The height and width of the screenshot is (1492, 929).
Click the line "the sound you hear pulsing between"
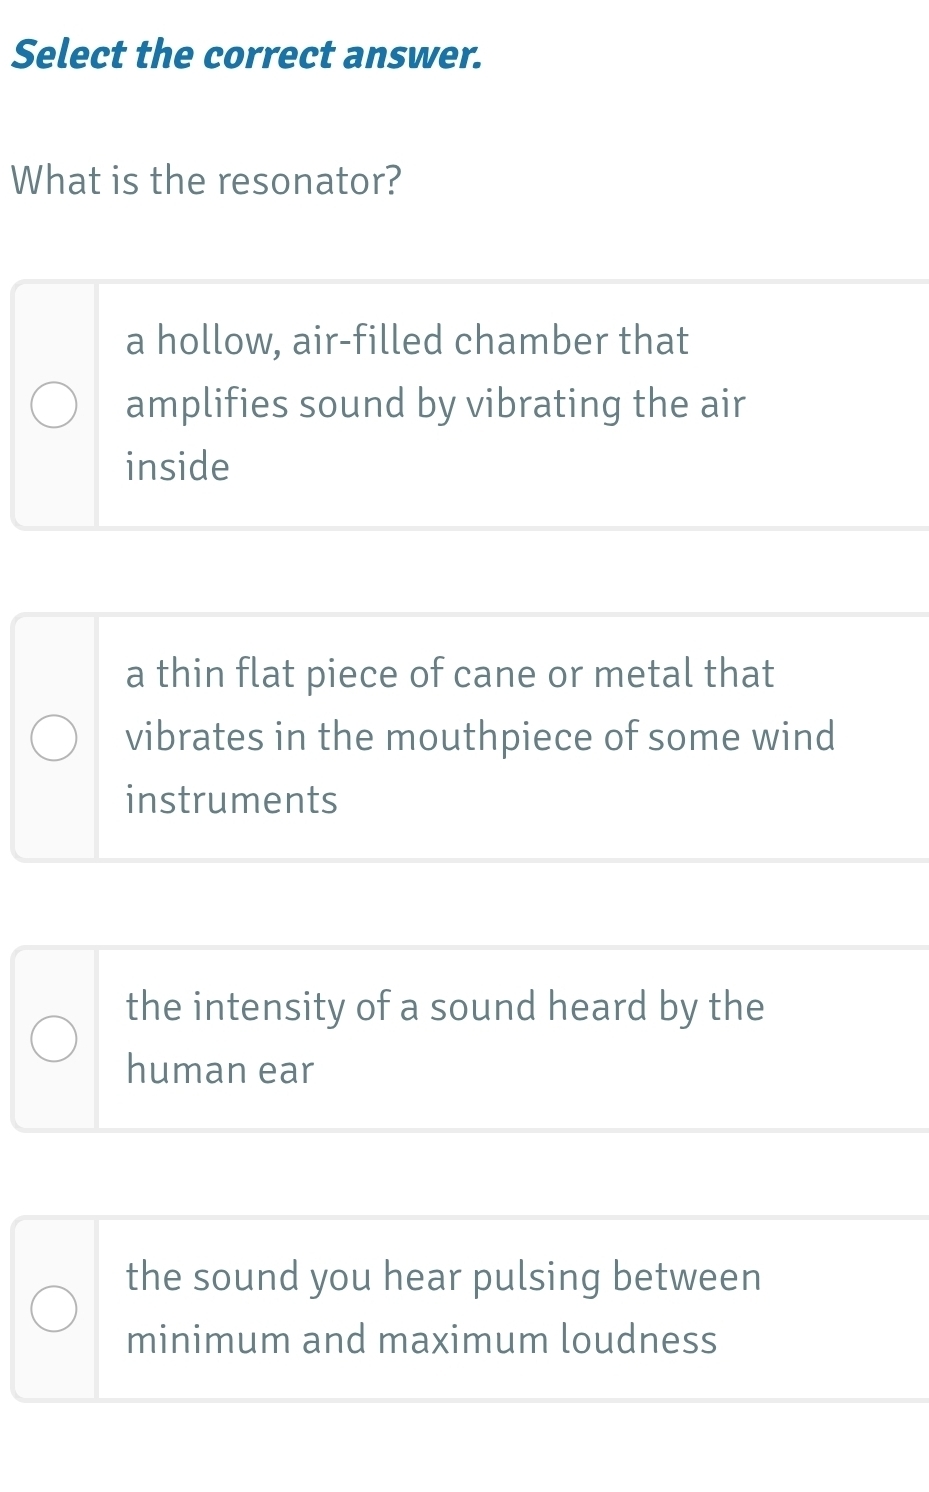pos(444,1277)
